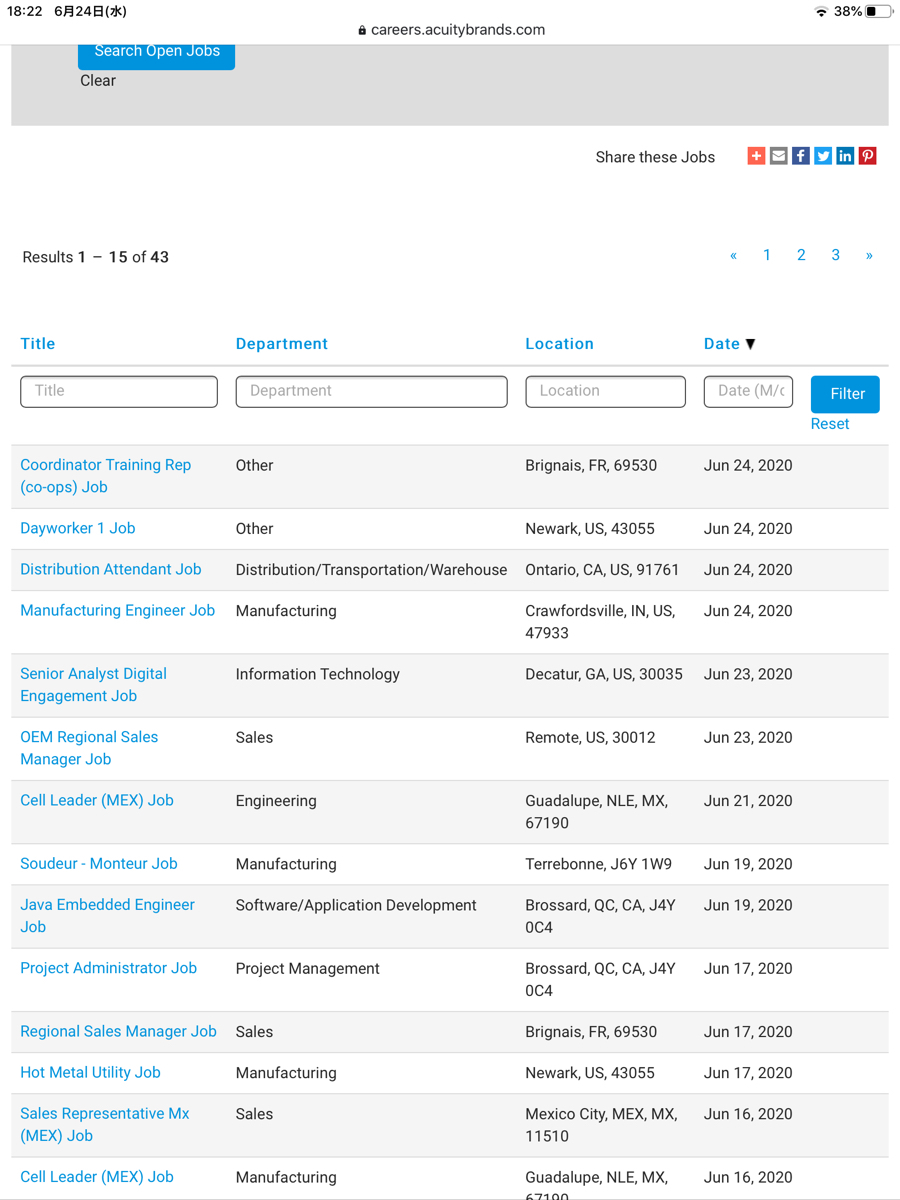Click the Search Open Jobs button

(156, 53)
